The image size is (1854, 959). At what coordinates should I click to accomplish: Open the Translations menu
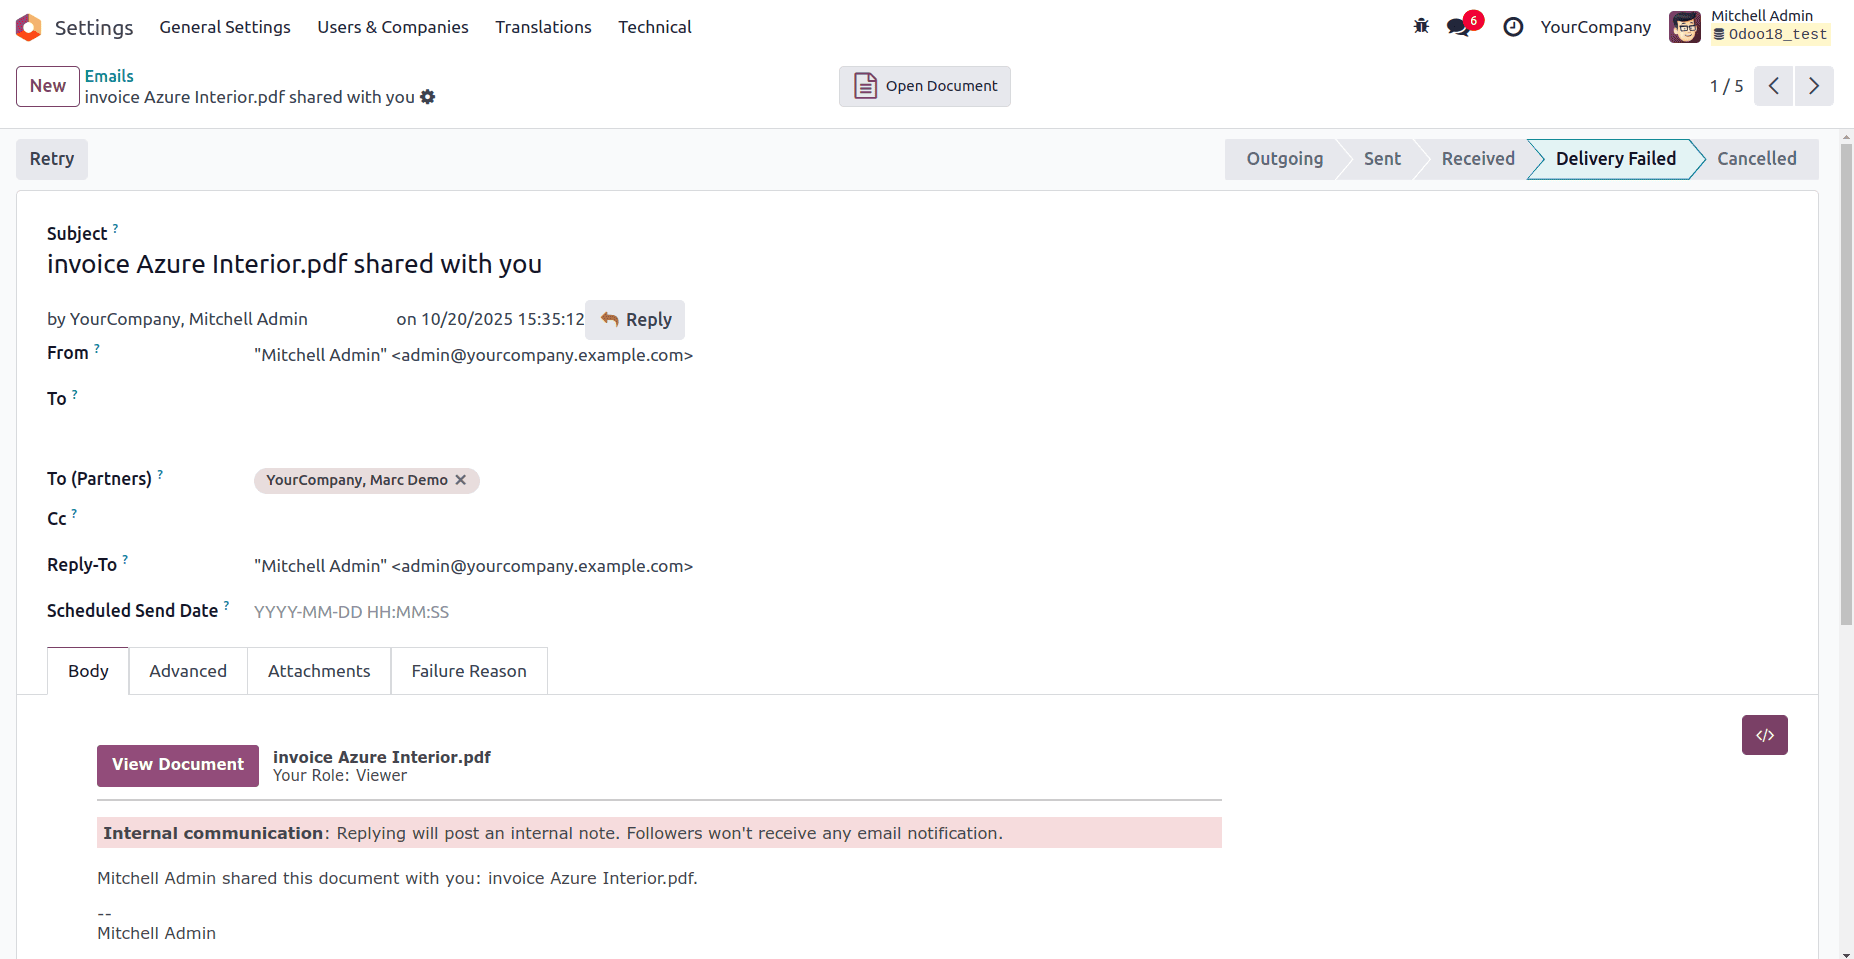(x=543, y=27)
